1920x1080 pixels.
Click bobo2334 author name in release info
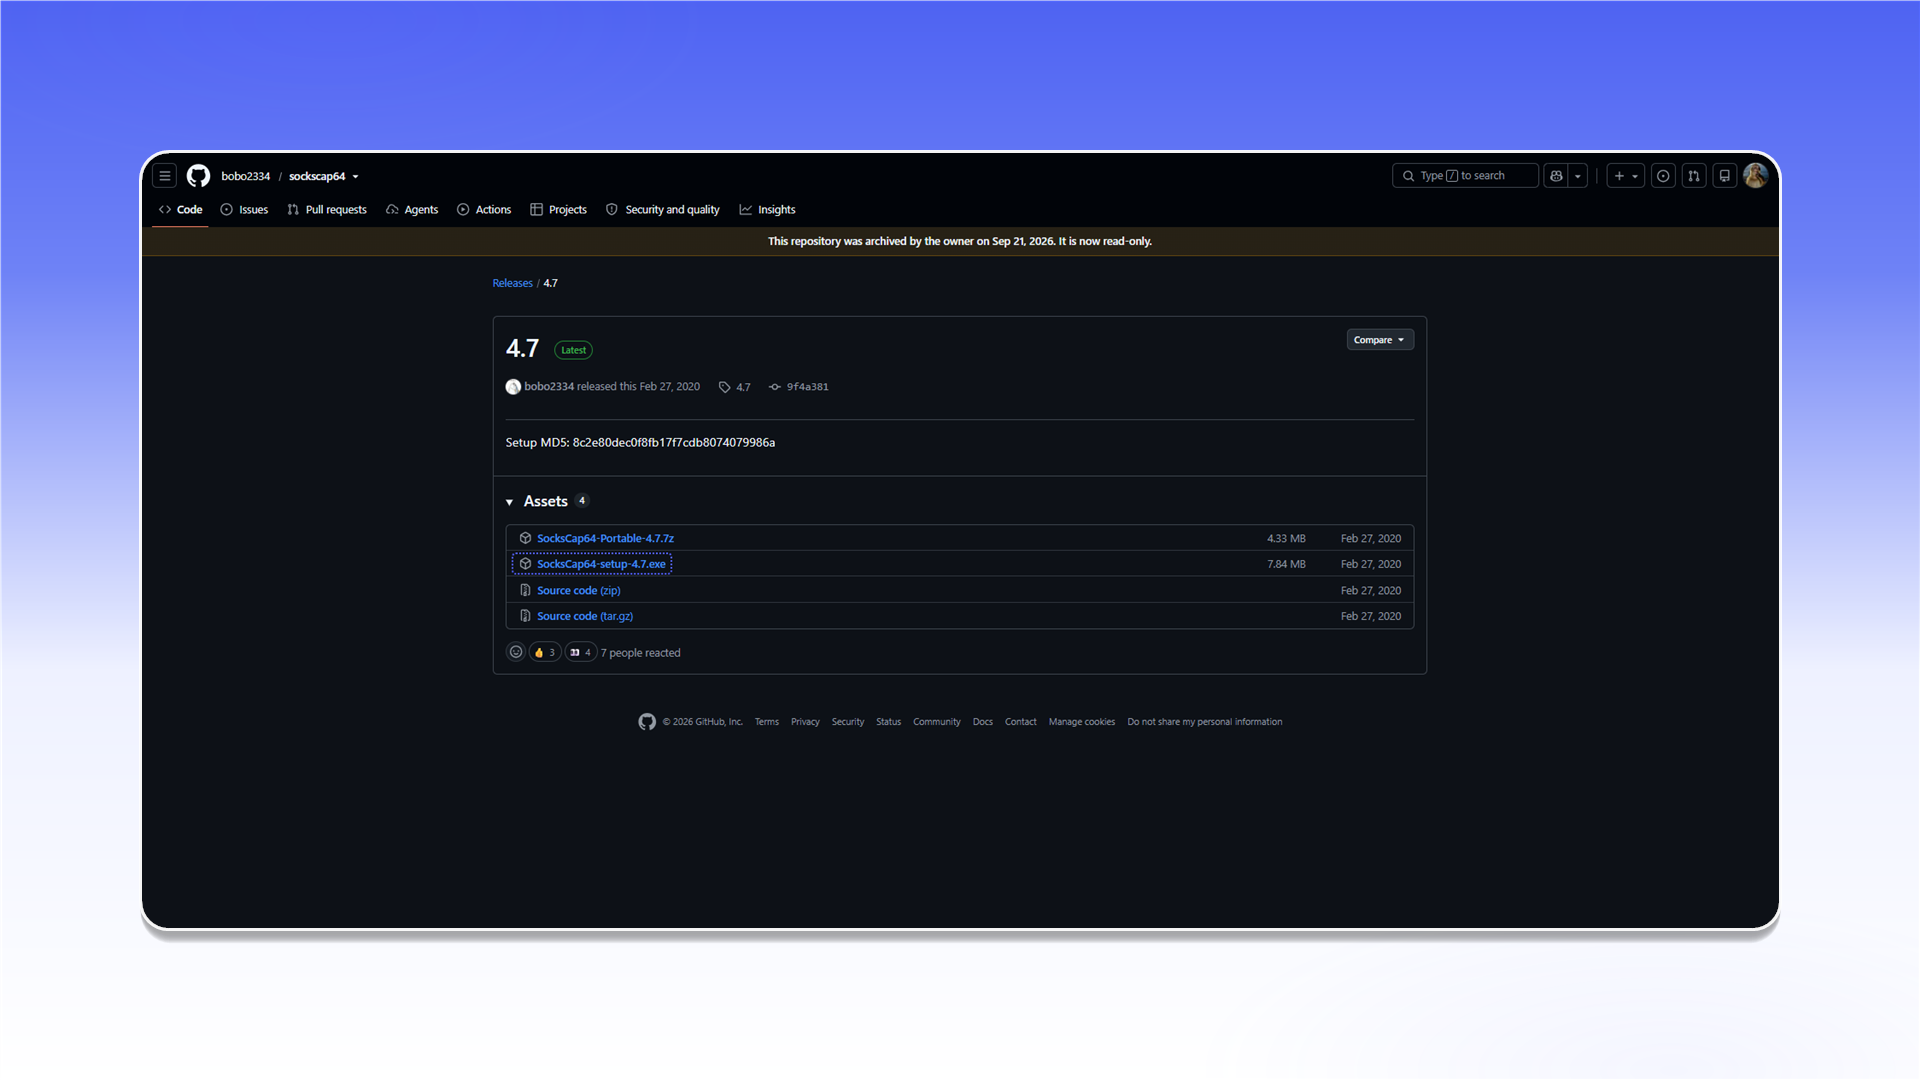click(549, 386)
